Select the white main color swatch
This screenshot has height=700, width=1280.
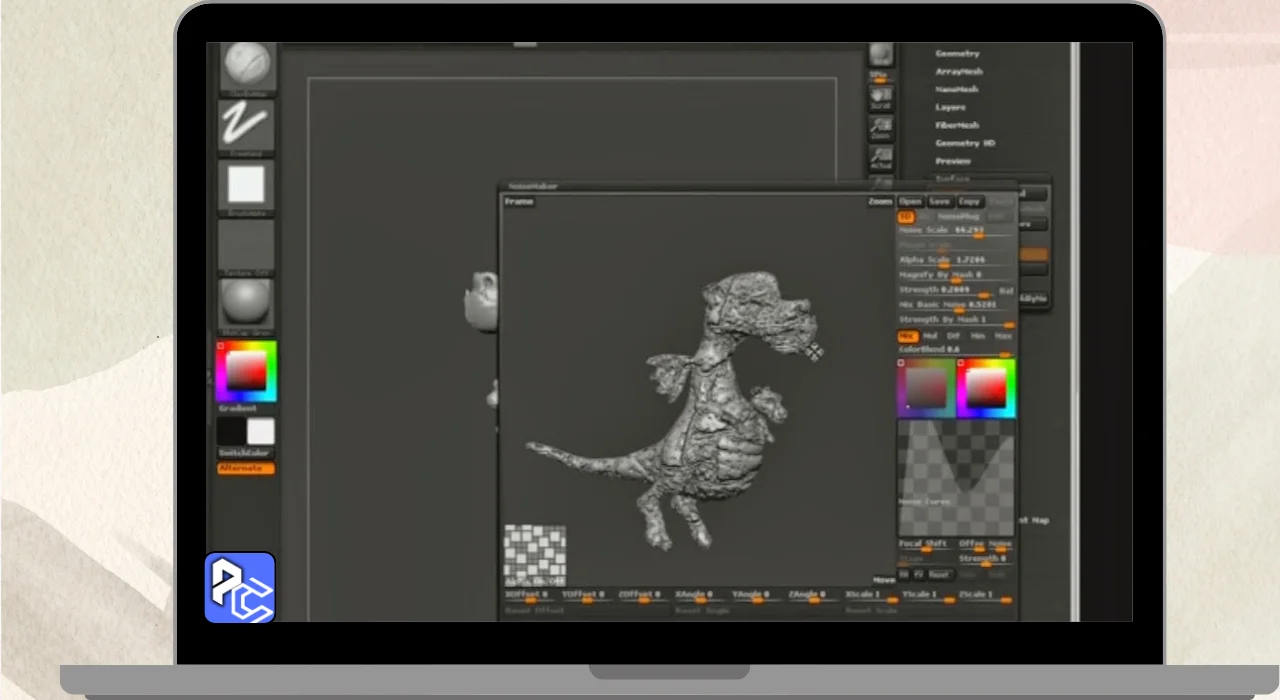(x=261, y=431)
